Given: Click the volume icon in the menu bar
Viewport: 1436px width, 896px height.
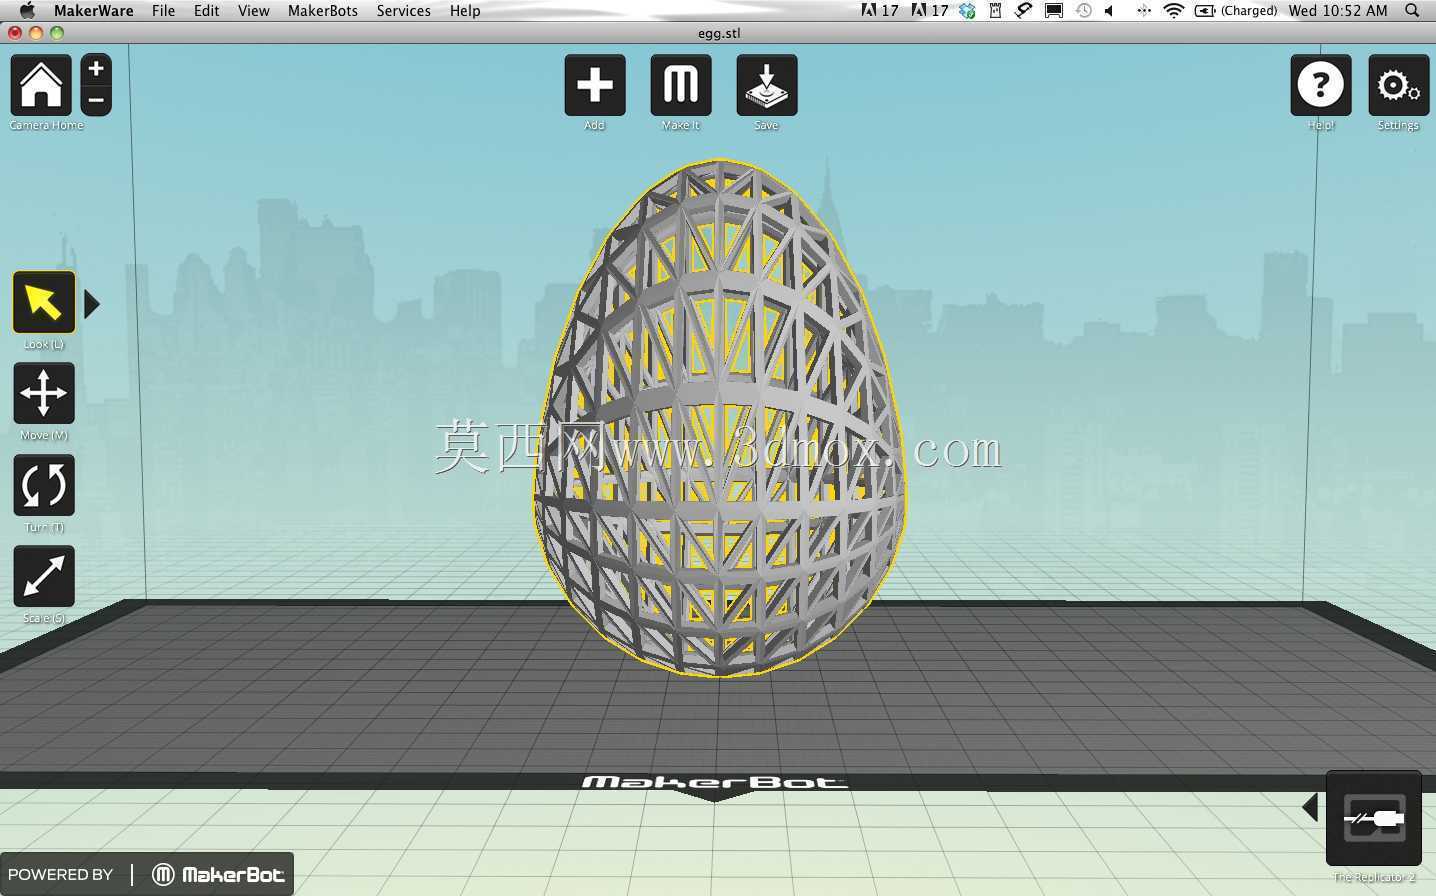Looking at the screenshot, I should [x=1110, y=11].
